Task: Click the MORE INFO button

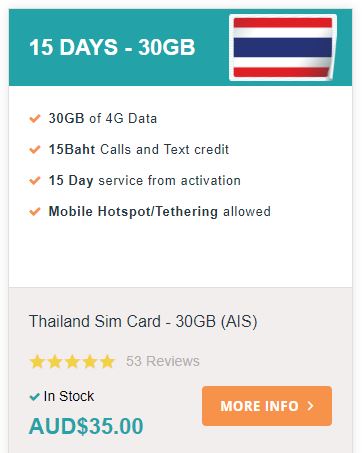Action: pos(267,406)
